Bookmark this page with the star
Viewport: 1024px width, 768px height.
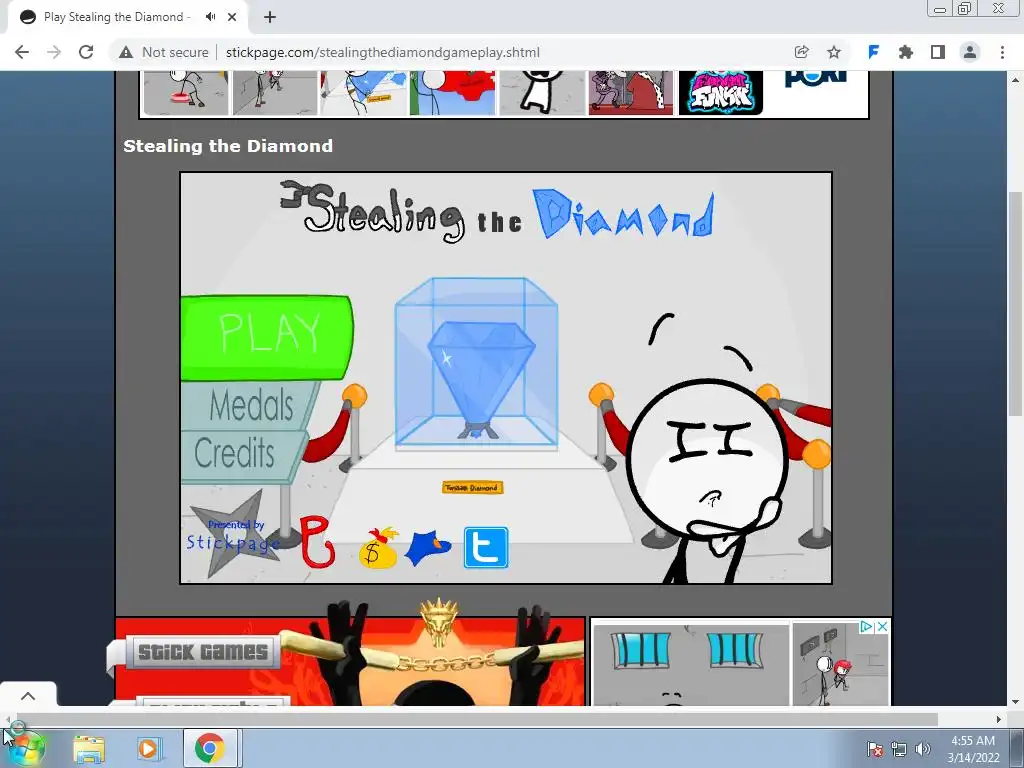(x=834, y=52)
